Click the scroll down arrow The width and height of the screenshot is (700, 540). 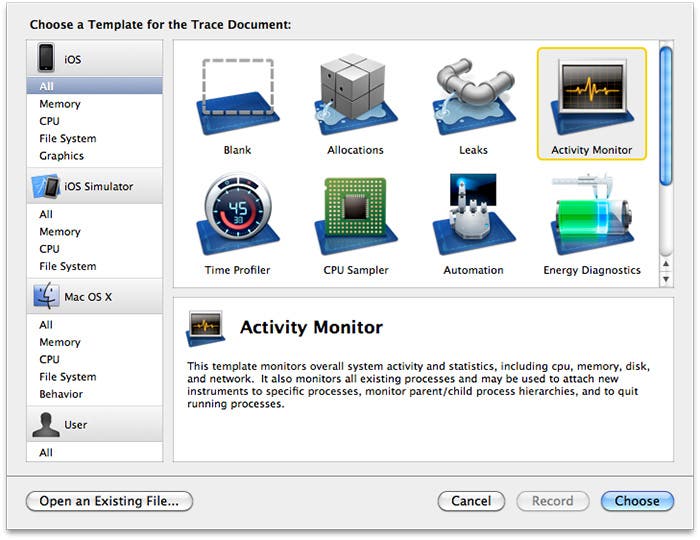[x=666, y=279]
